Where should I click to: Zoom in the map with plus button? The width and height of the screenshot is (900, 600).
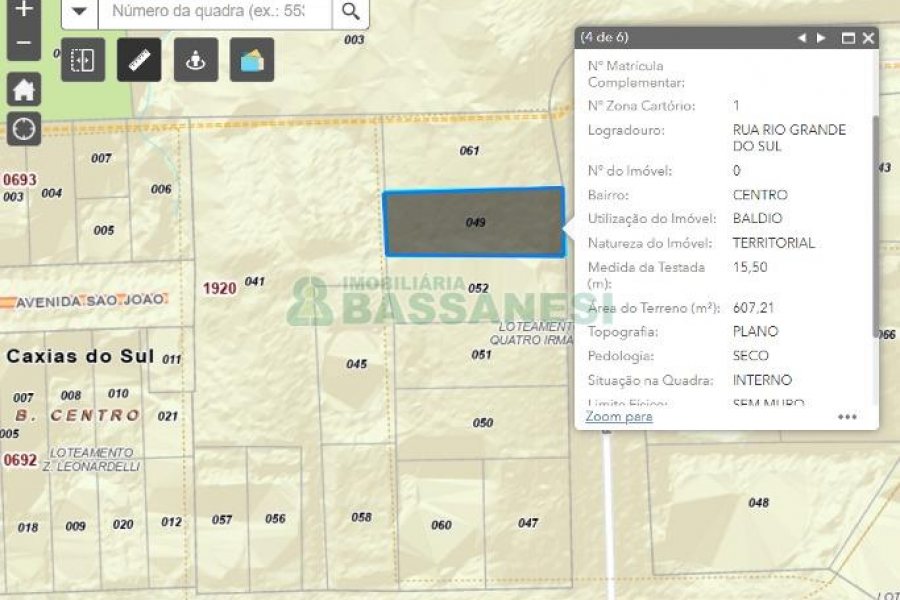click(x=24, y=10)
